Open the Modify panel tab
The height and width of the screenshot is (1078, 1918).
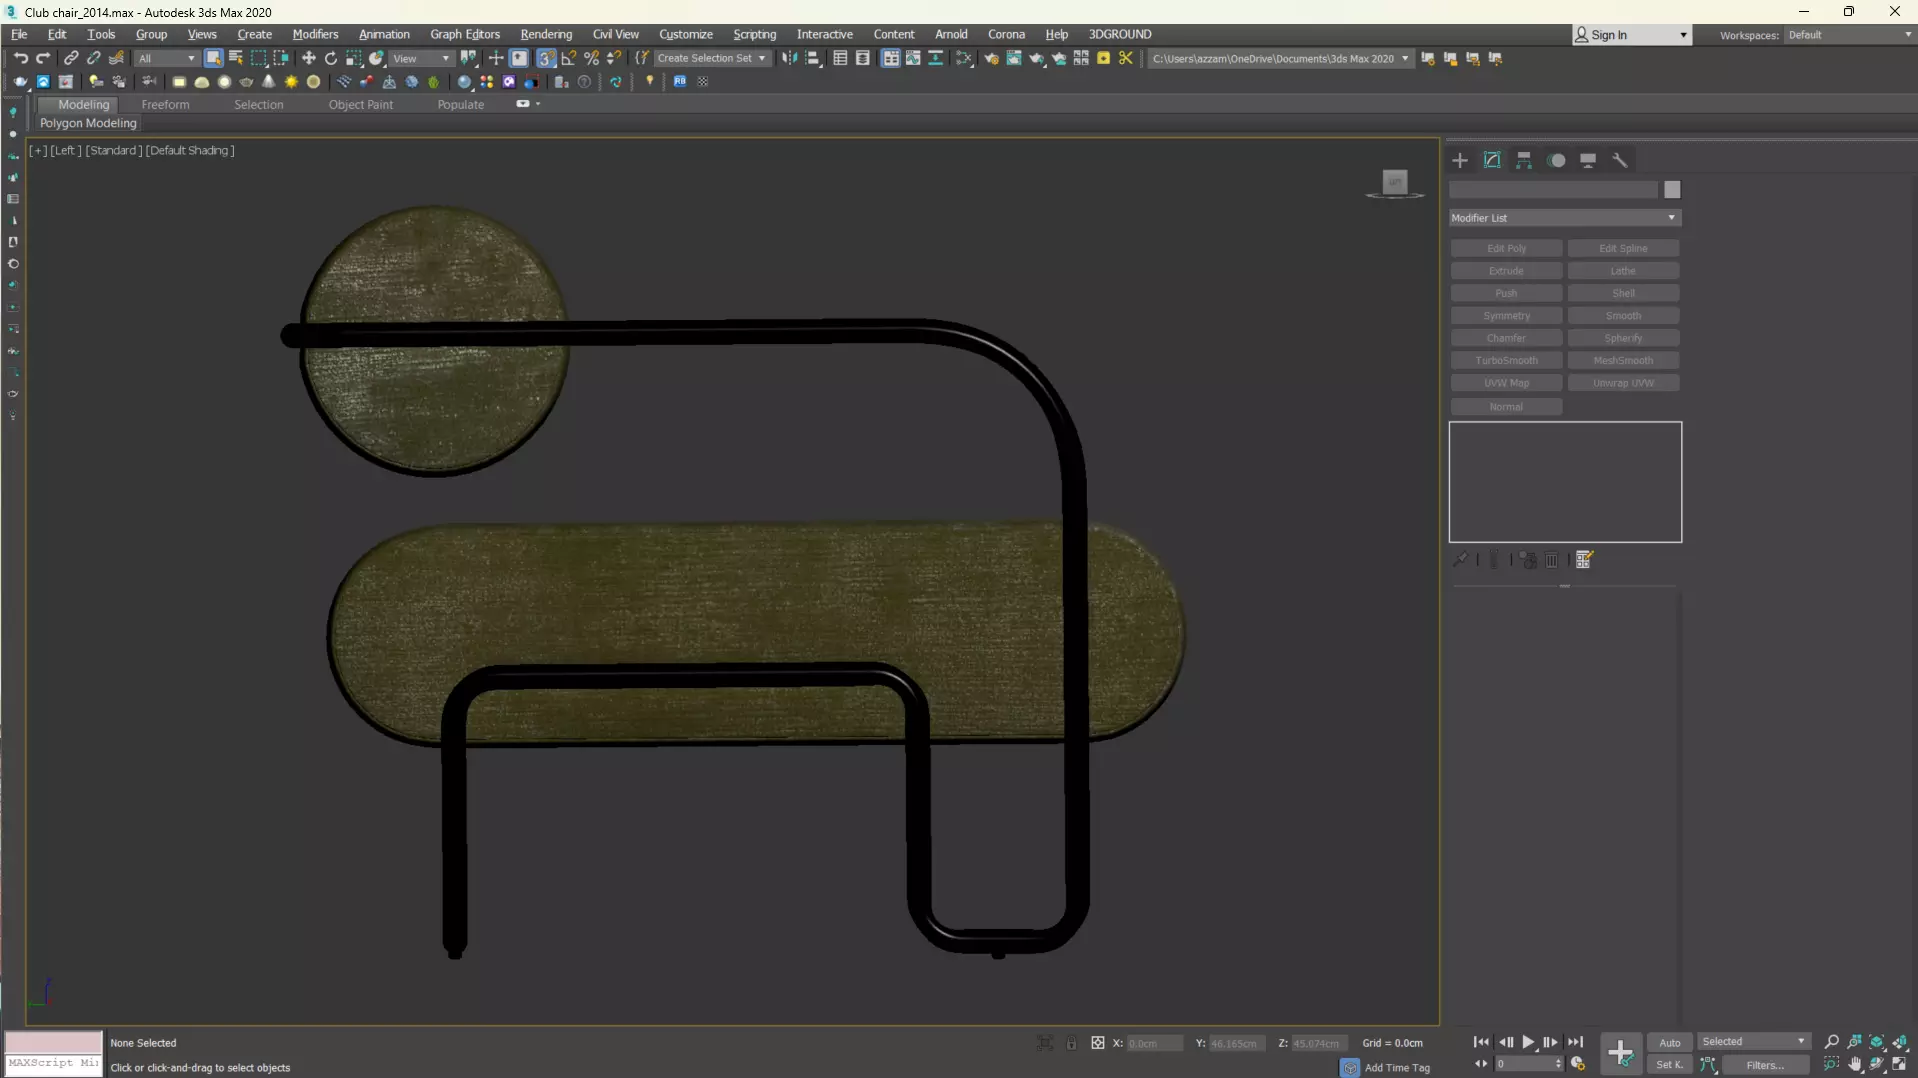tap(1492, 160)
